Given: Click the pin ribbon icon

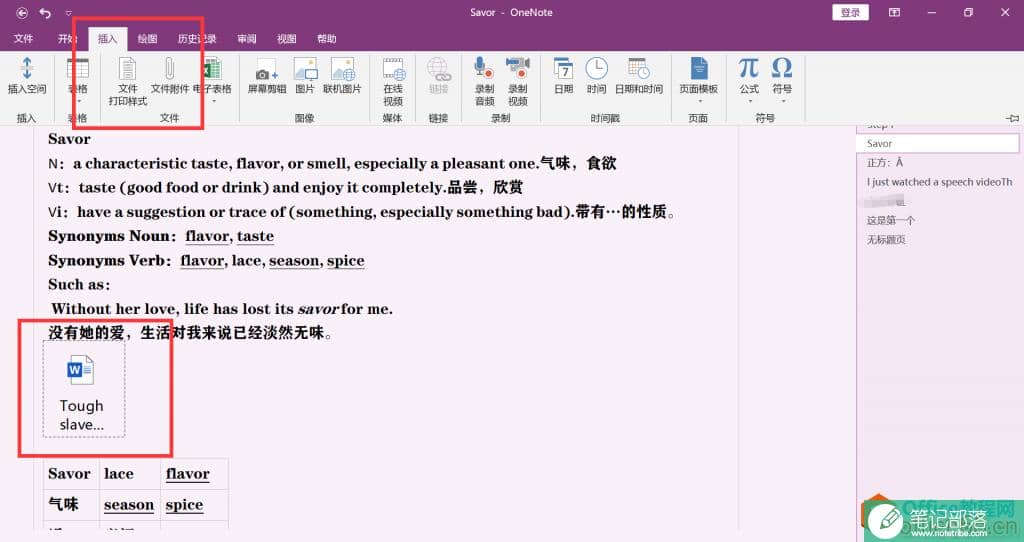Looking at the screenshot, I should (x=1013, y=118).
